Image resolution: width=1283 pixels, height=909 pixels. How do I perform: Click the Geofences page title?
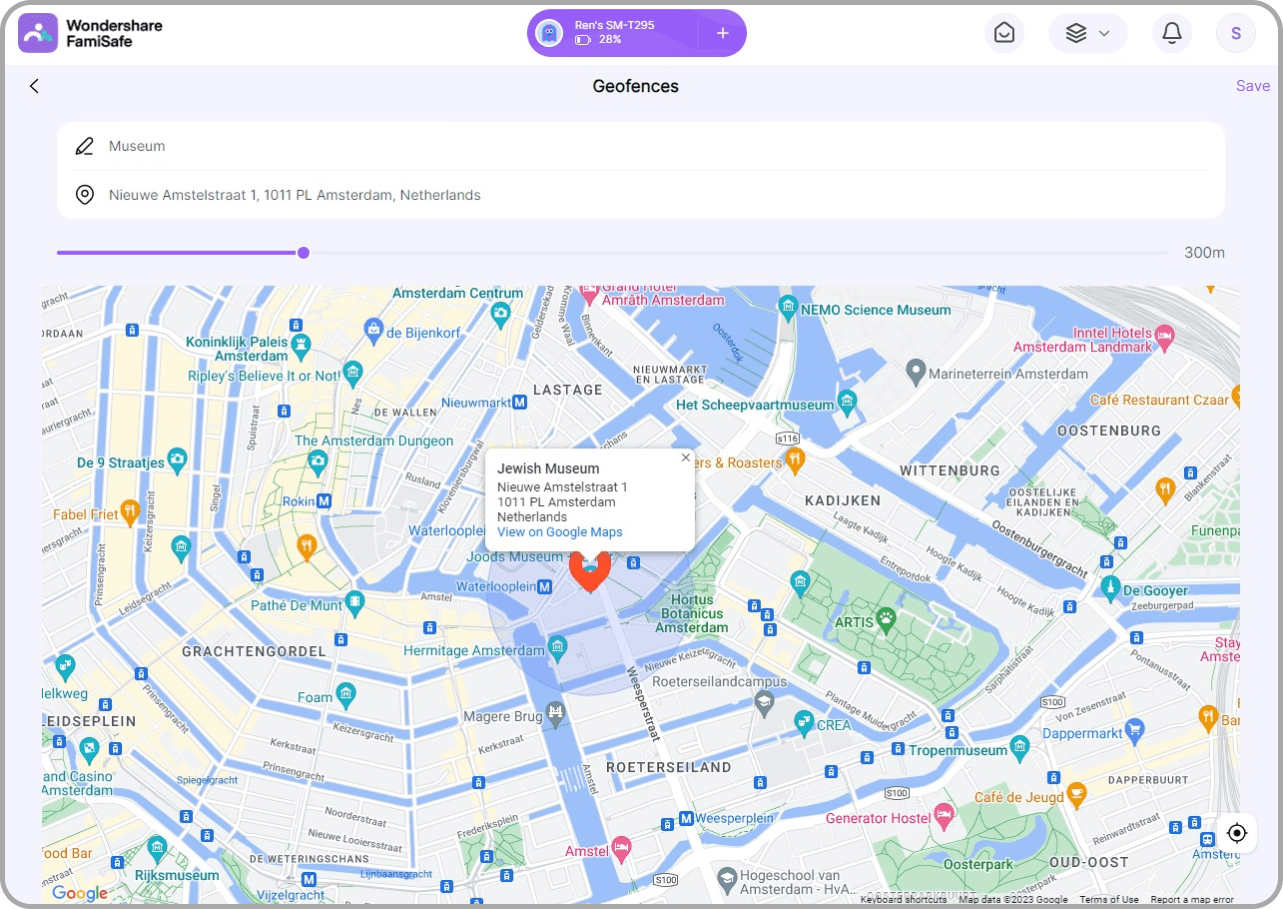[x=635, y=86]
